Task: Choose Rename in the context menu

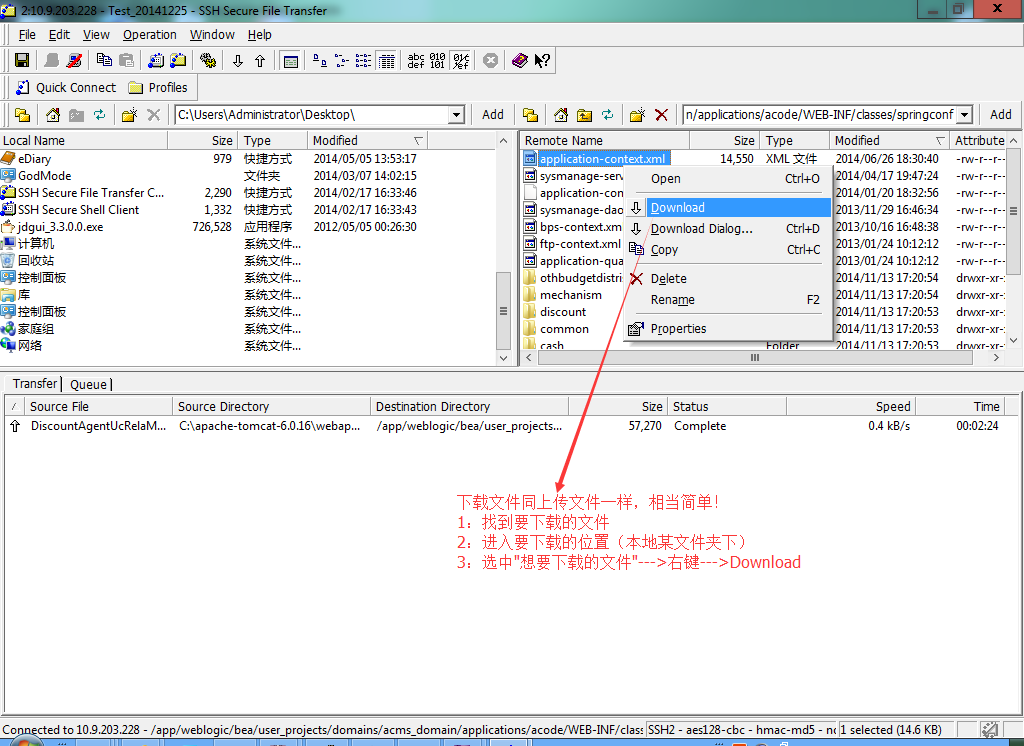Action: 728,300
